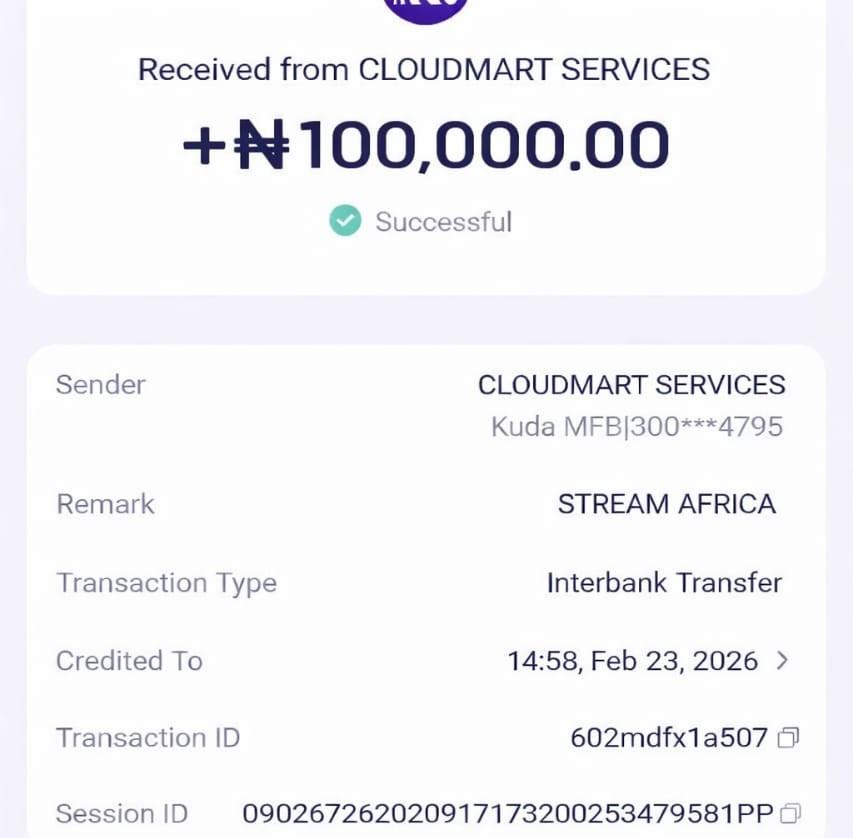Viewport: 853px width, 838px height.
Task: Click the Successful status text
Action: [x=443, y=221]
